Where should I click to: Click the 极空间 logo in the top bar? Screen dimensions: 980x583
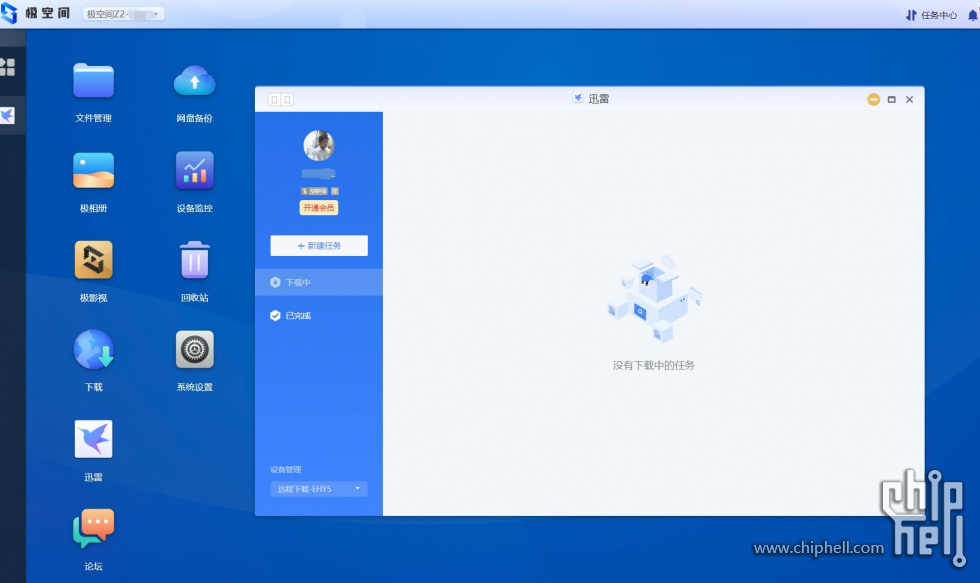coord(35,13)
